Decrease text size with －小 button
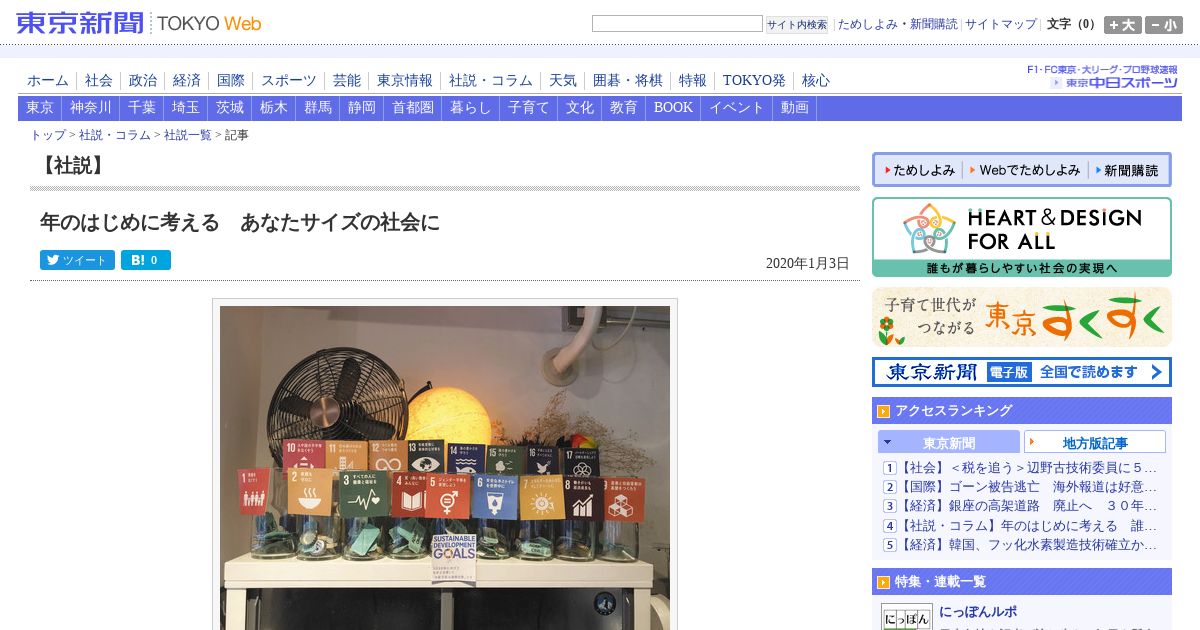Viewport: 1200px width, 630px height. point(1164,25)
